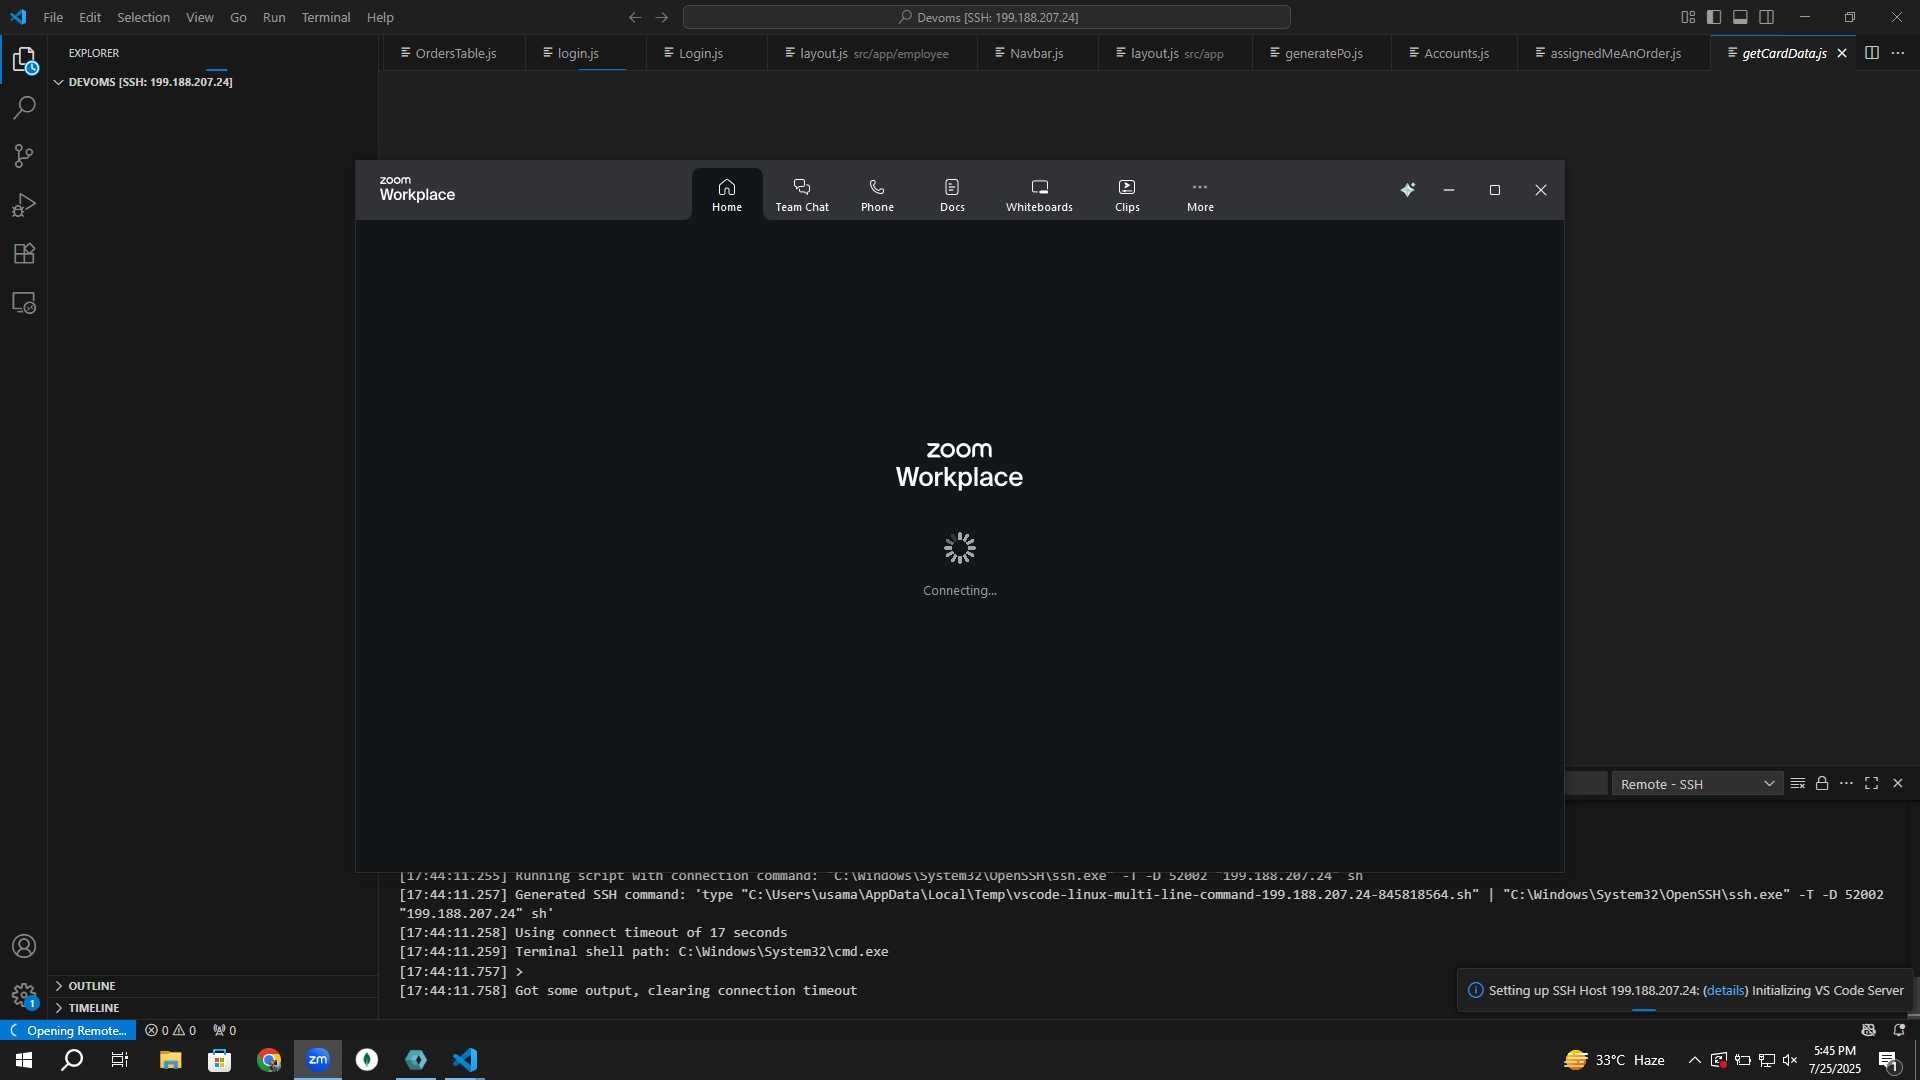Open notifications bell in status bar
The height and width of the screenshot is (1080, 1920).
coord(1899,1031)
